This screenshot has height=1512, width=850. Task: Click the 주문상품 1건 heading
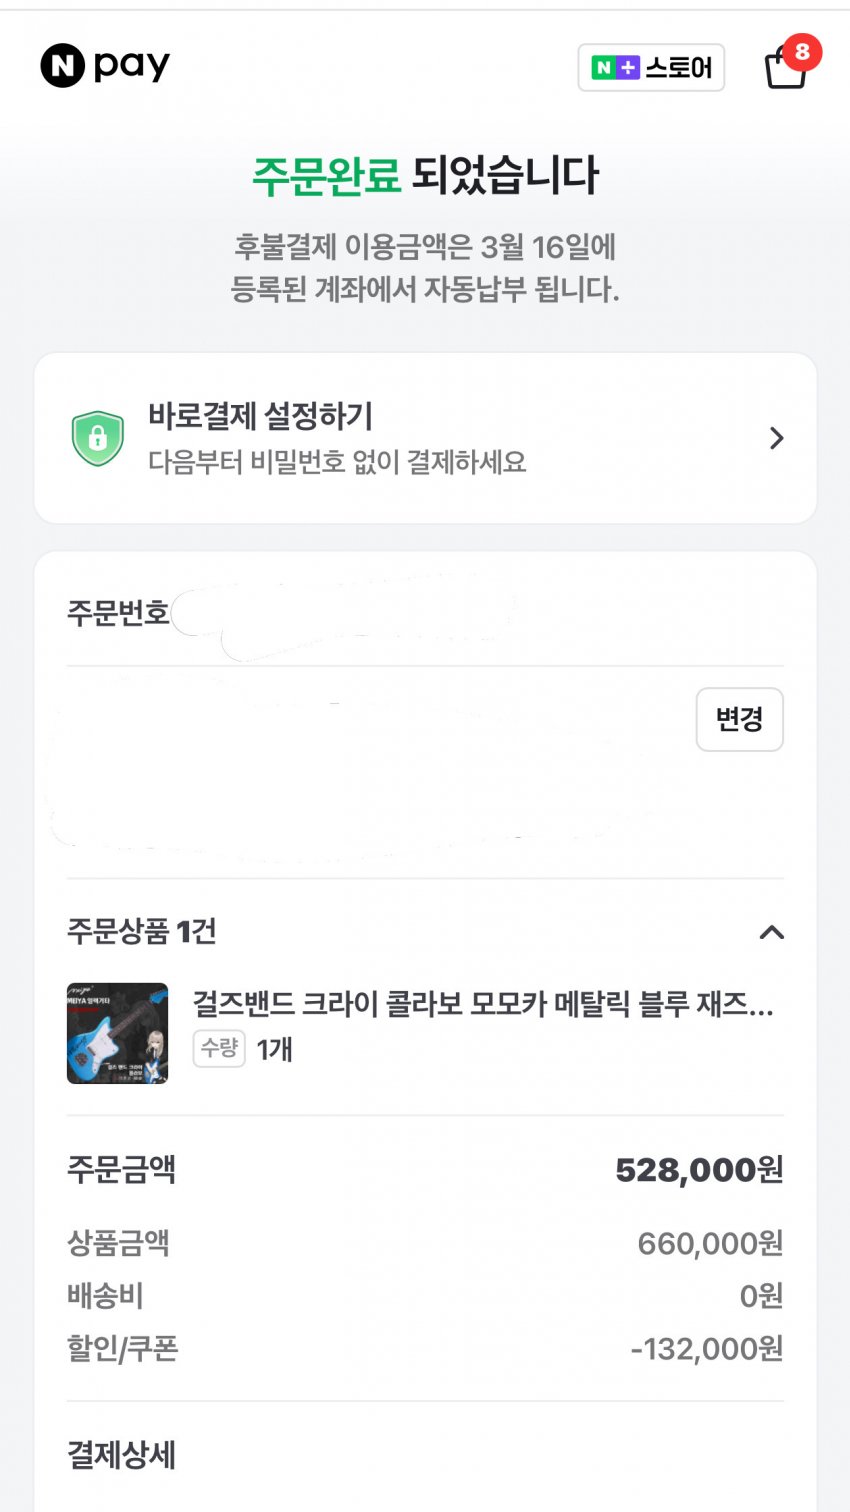(141, 932)
